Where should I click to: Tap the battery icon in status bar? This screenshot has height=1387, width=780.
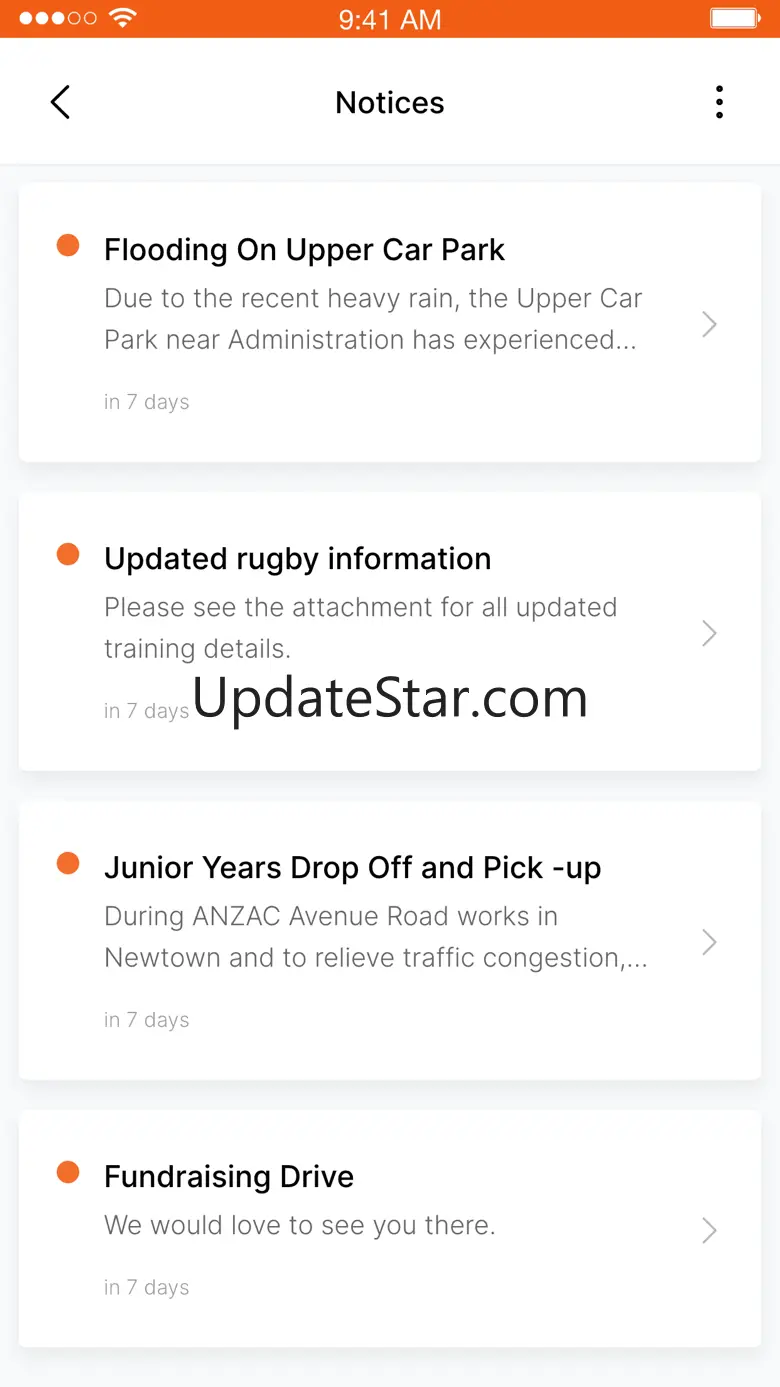(x=735, y=19)
